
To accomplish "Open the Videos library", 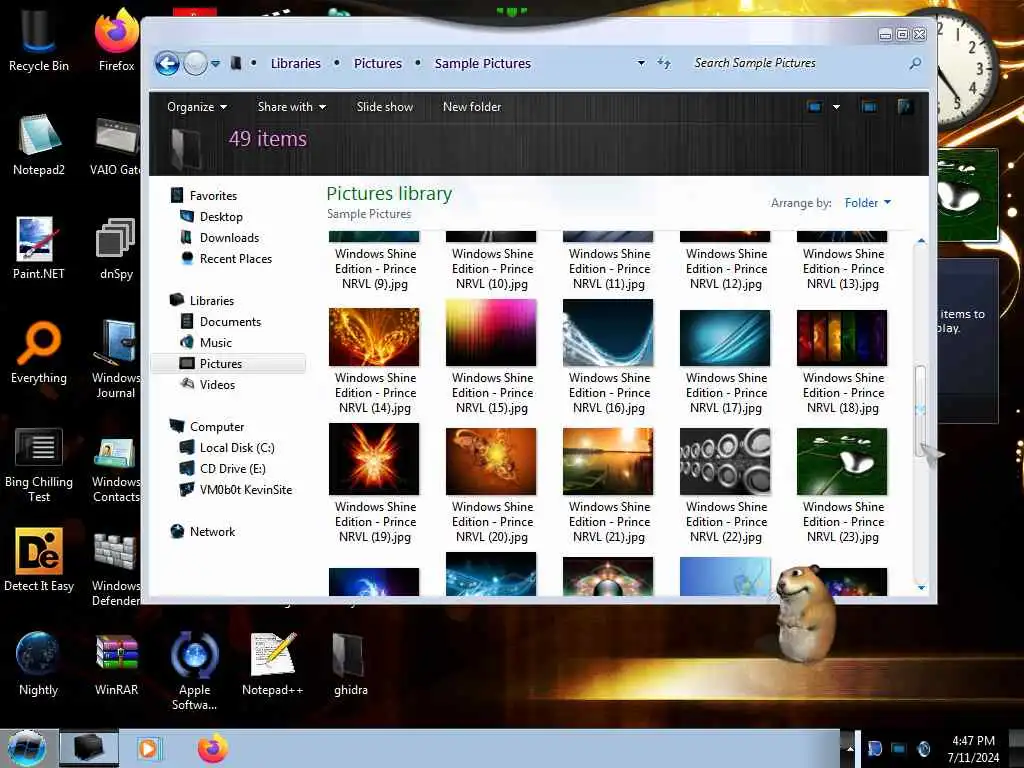I will [x=217, y=385].
